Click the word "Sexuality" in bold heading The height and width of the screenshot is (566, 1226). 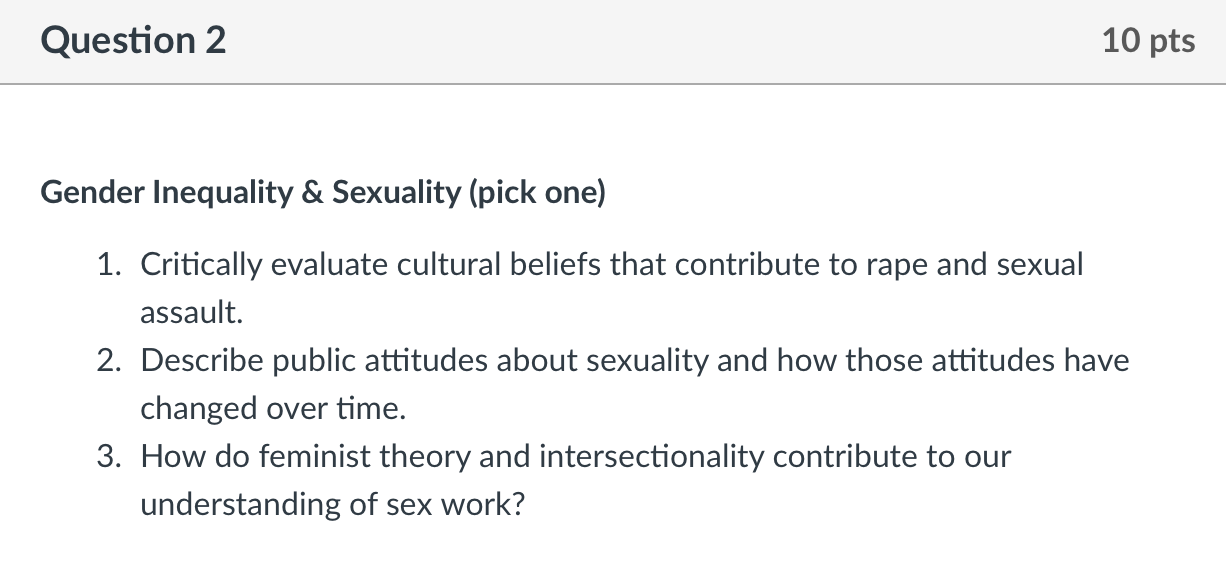click(397, 192)
